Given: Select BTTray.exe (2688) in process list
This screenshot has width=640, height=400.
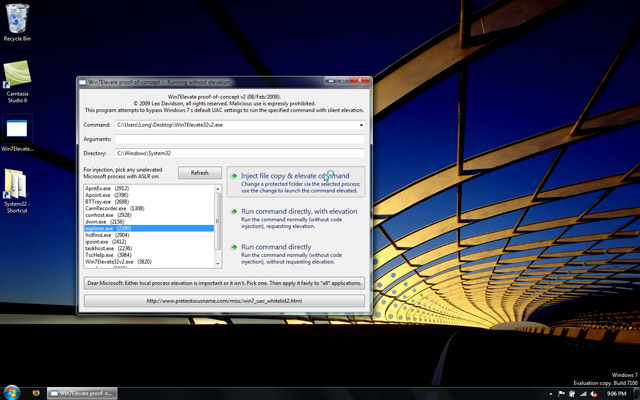Looking at the screenshot, I should [x=149, y=202].
